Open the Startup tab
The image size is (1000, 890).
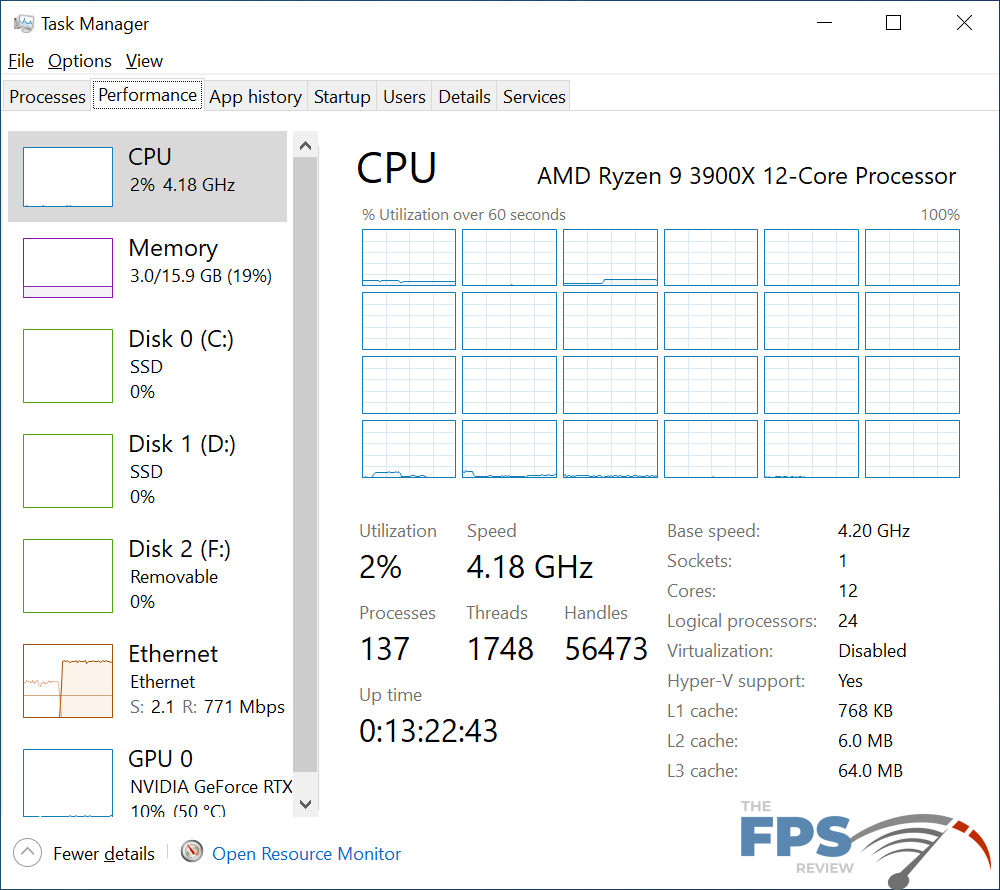point(342,96)
